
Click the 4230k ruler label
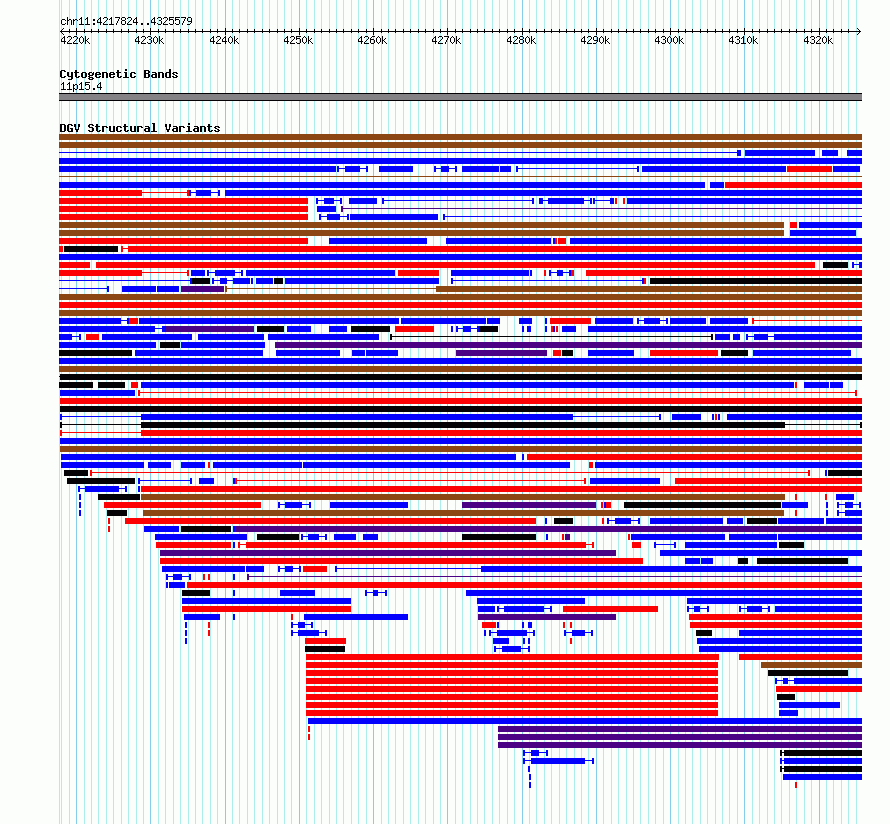click(149, 40)
